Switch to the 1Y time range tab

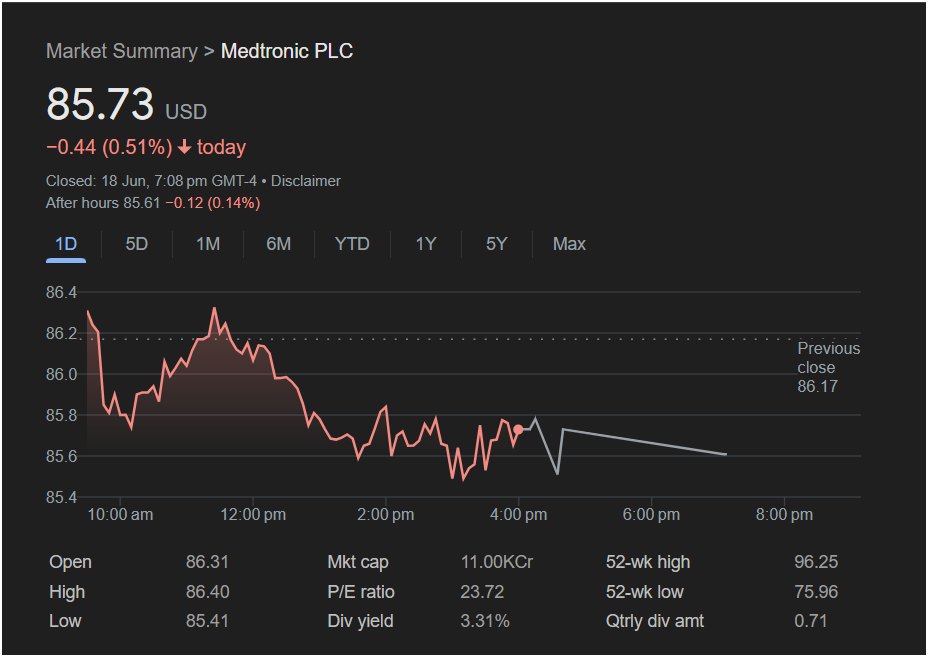[x=426, y=244]
